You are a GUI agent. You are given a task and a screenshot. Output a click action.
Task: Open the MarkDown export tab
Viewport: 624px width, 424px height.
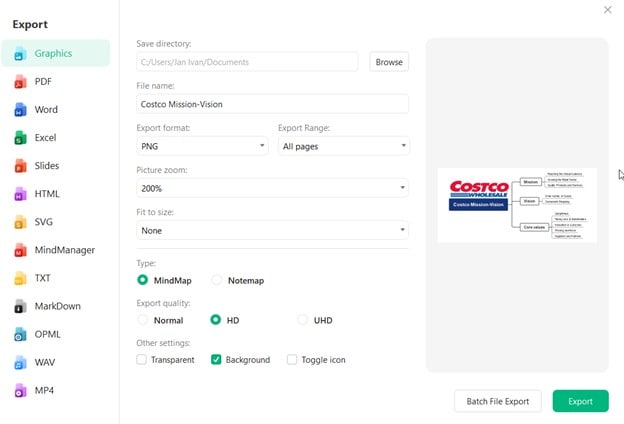(x=57, y=306)
